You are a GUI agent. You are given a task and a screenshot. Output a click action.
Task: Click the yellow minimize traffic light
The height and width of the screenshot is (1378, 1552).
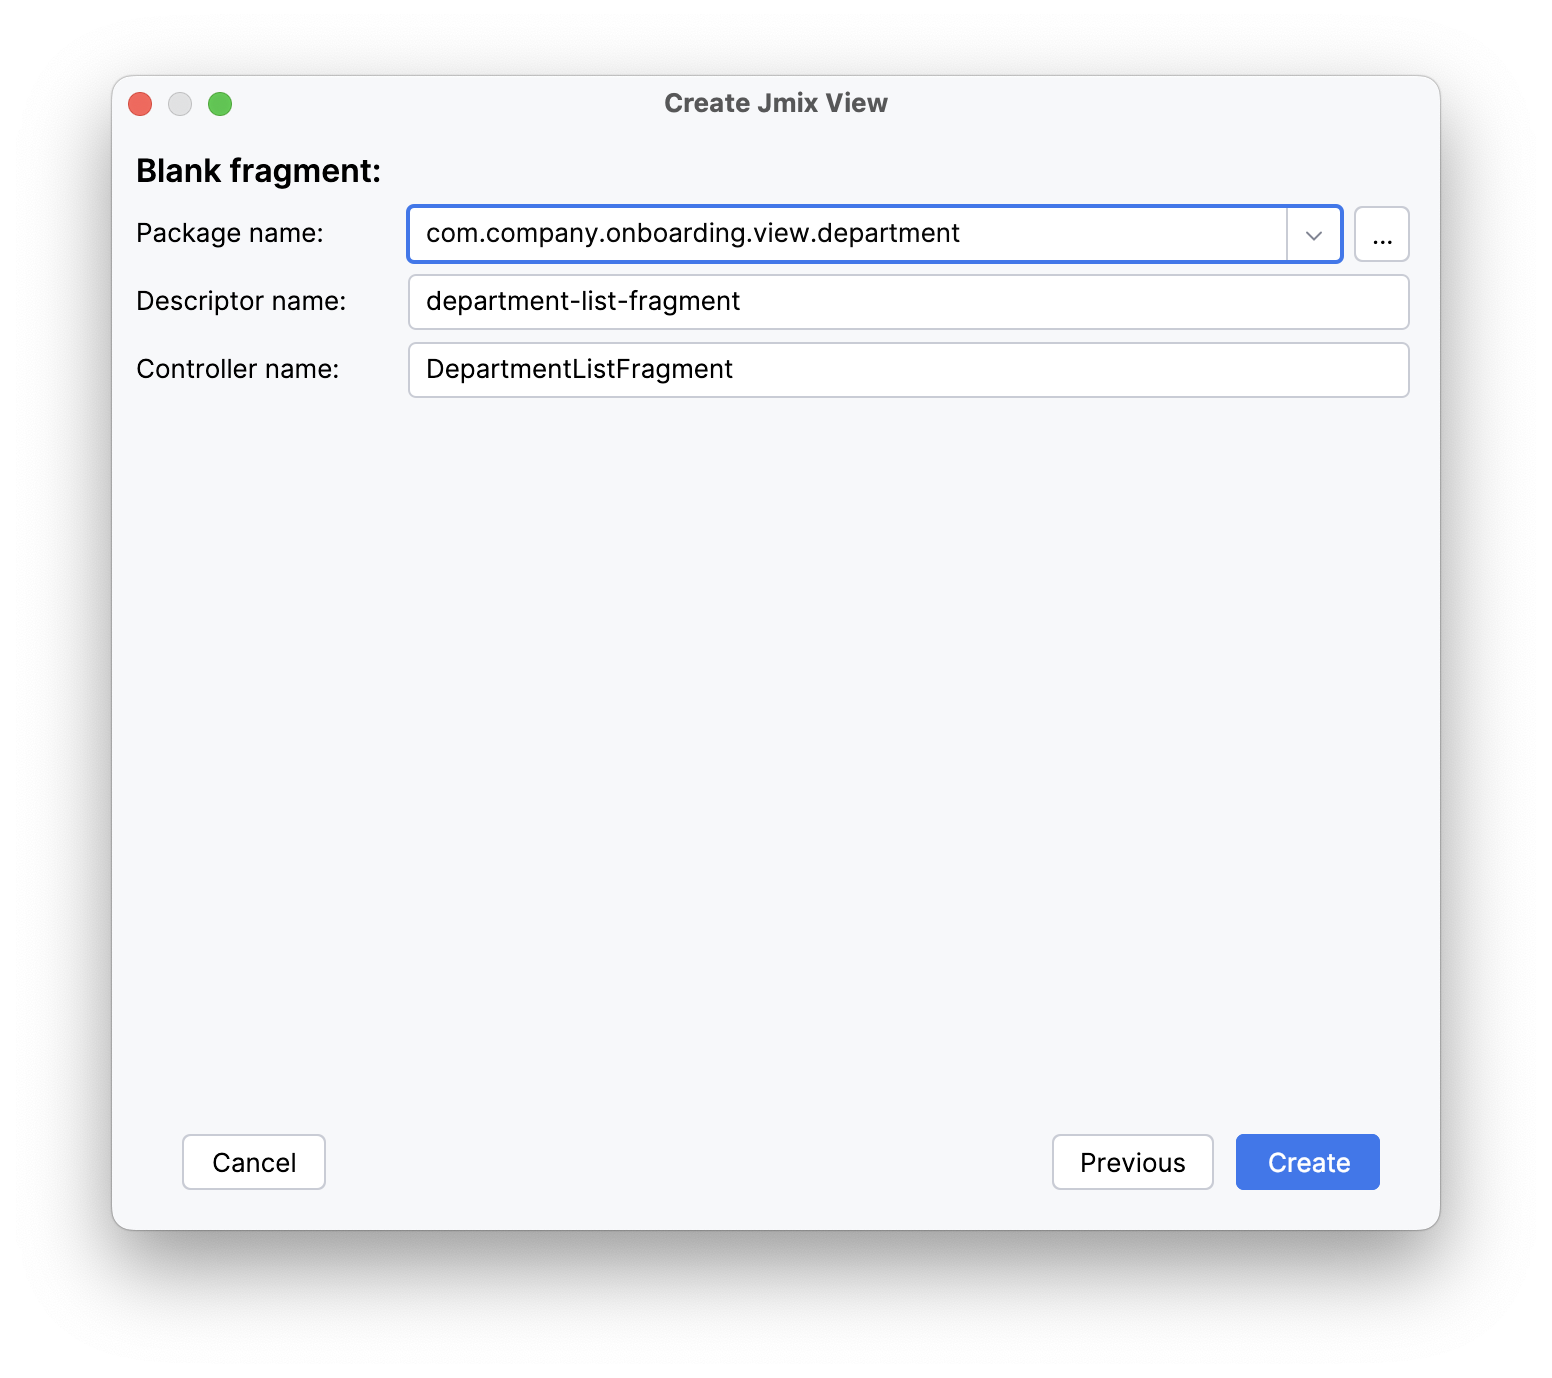(x=180, y=103)
